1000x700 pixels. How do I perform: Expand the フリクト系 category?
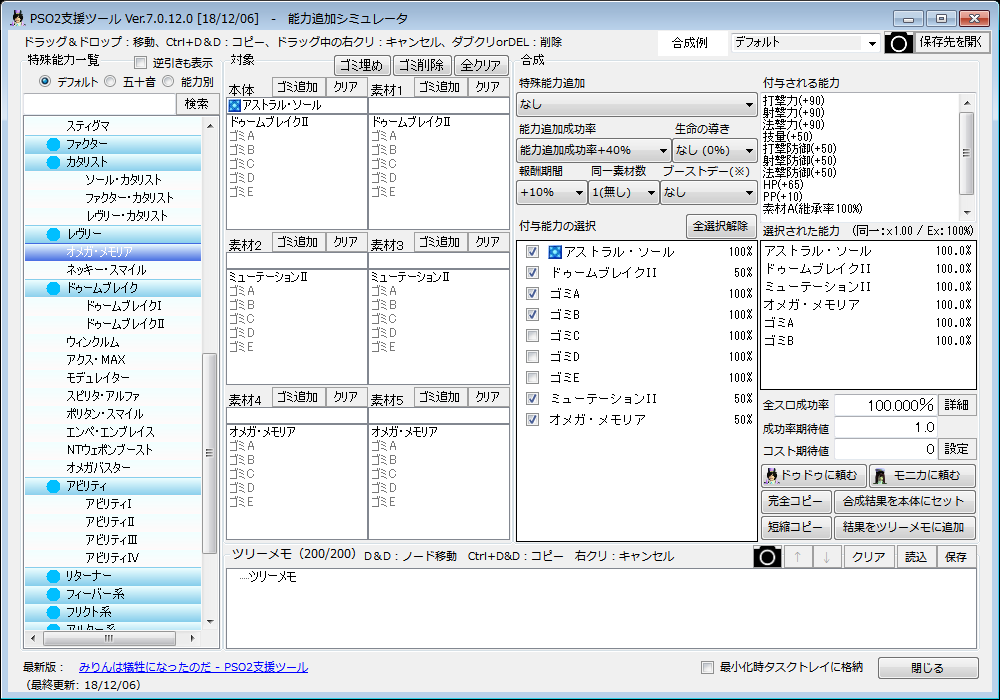54,612
